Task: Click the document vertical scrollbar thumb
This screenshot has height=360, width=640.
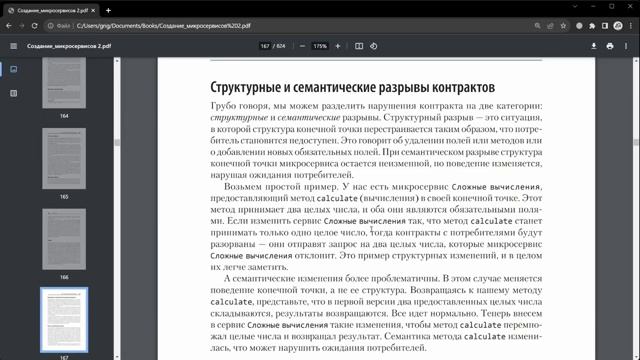Action: (x=636, y=142)
